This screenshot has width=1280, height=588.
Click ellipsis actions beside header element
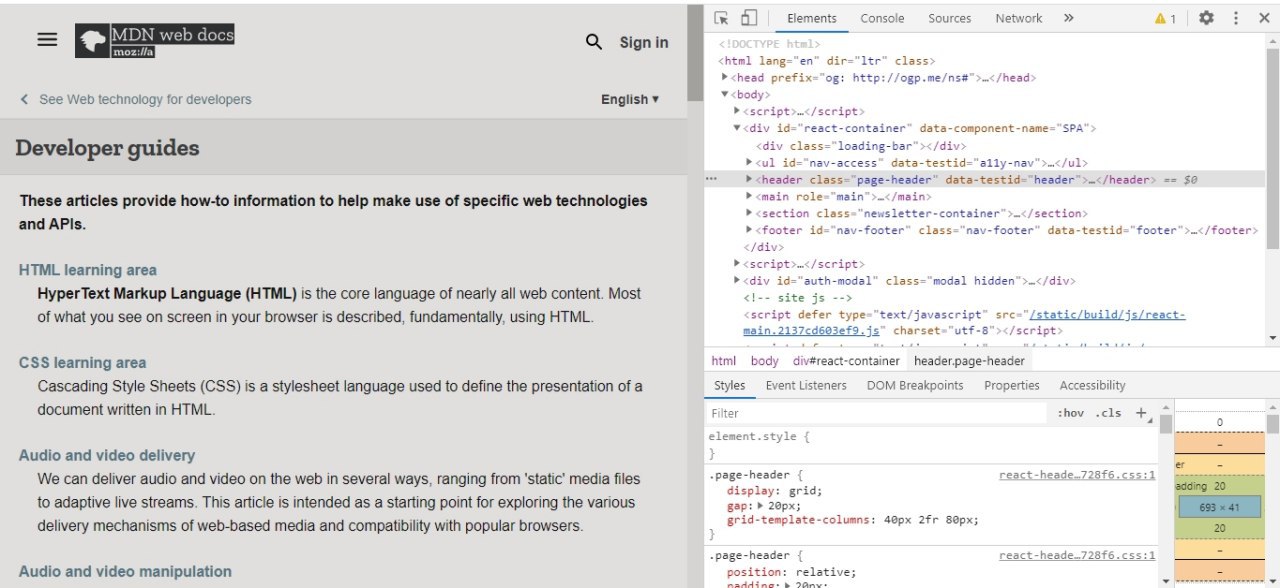711,179
